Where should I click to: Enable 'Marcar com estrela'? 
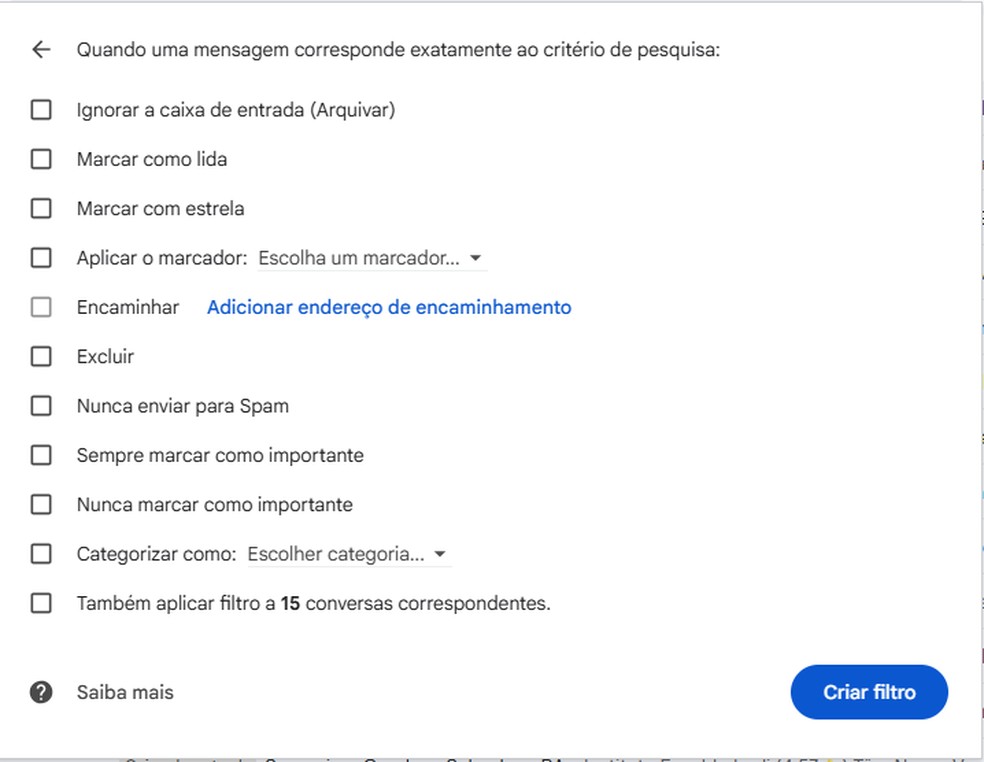point(40,208)
